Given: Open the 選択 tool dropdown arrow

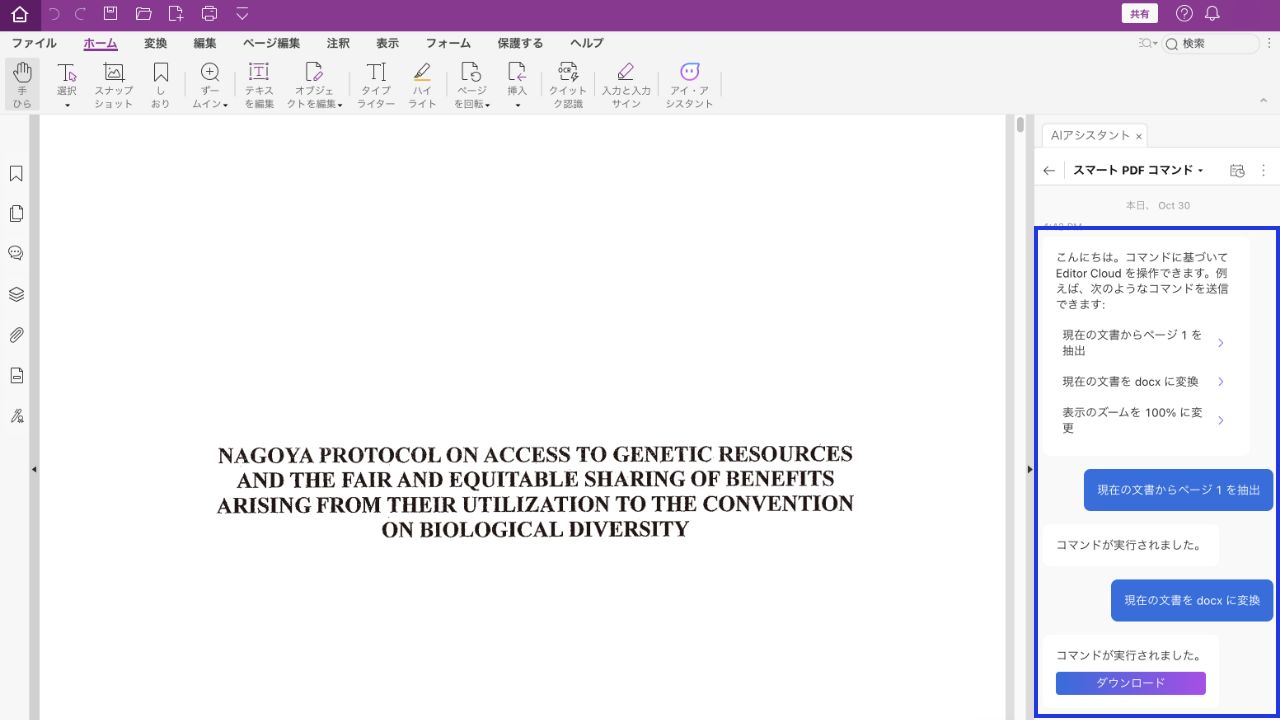Looking at the screenshot, I should coord(67,105).
